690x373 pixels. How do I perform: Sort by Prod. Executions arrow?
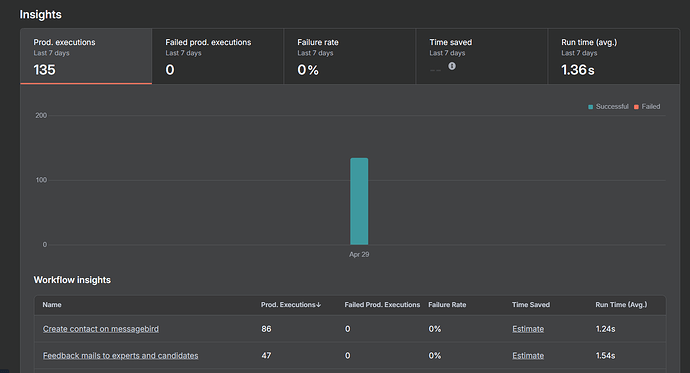point(319,305)
